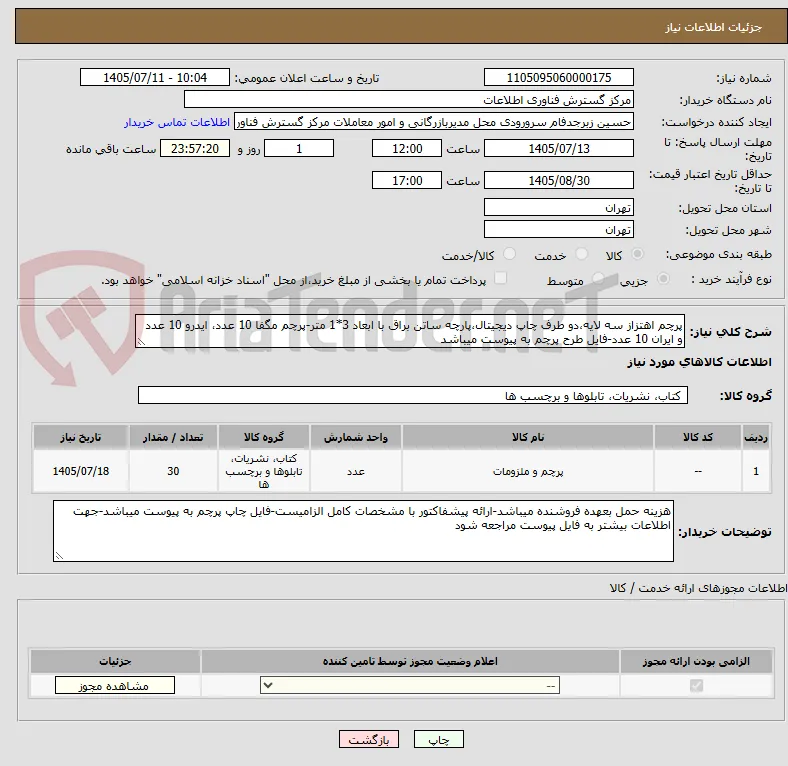
Task: Click the تاریخ نیاز column header
Action: point(81,437)
